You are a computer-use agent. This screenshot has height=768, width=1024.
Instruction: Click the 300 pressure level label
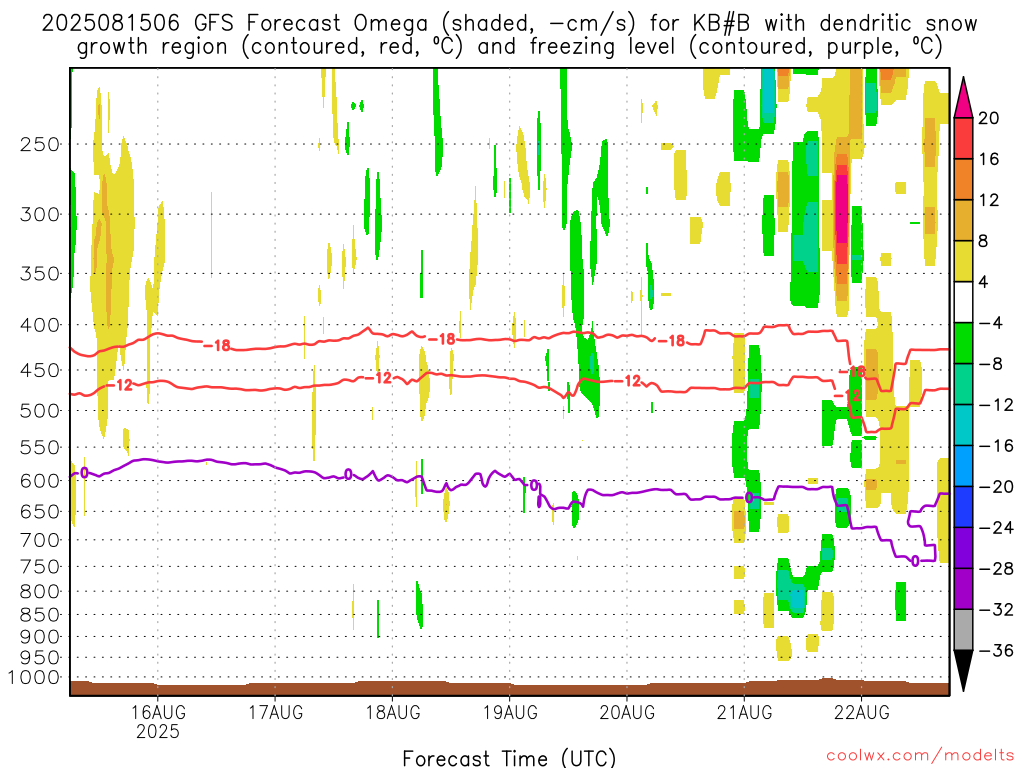pos(40,214)
